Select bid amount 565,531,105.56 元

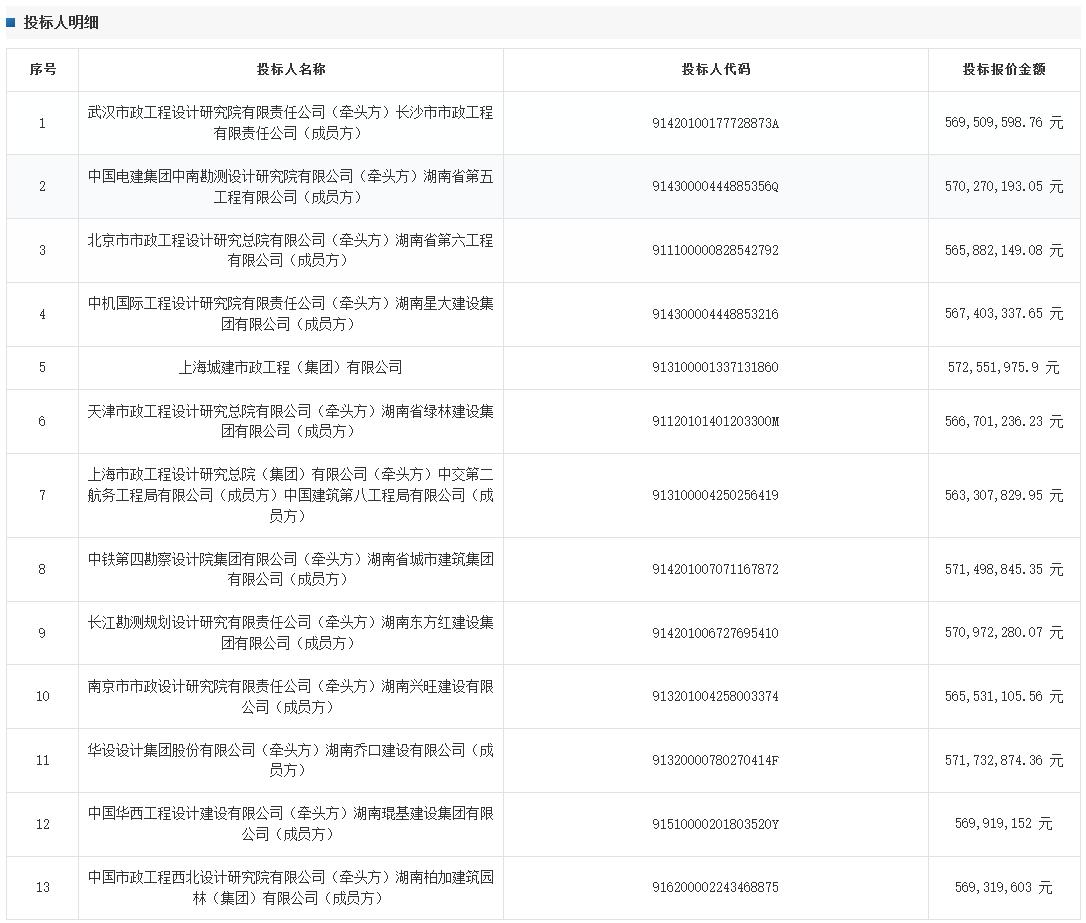(1004, 696)
